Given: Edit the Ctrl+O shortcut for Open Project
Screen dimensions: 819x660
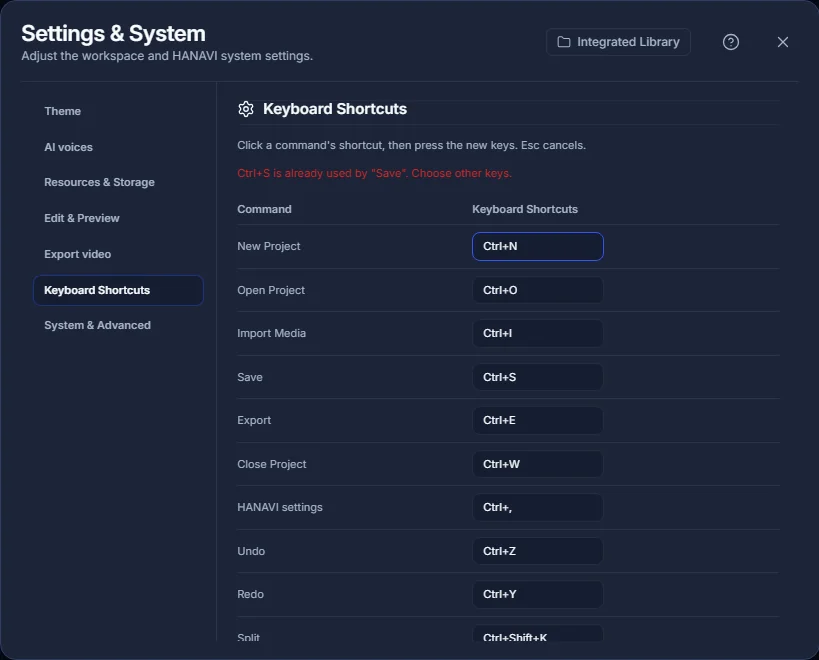Looking at the screenshot, I should point(537,290).
